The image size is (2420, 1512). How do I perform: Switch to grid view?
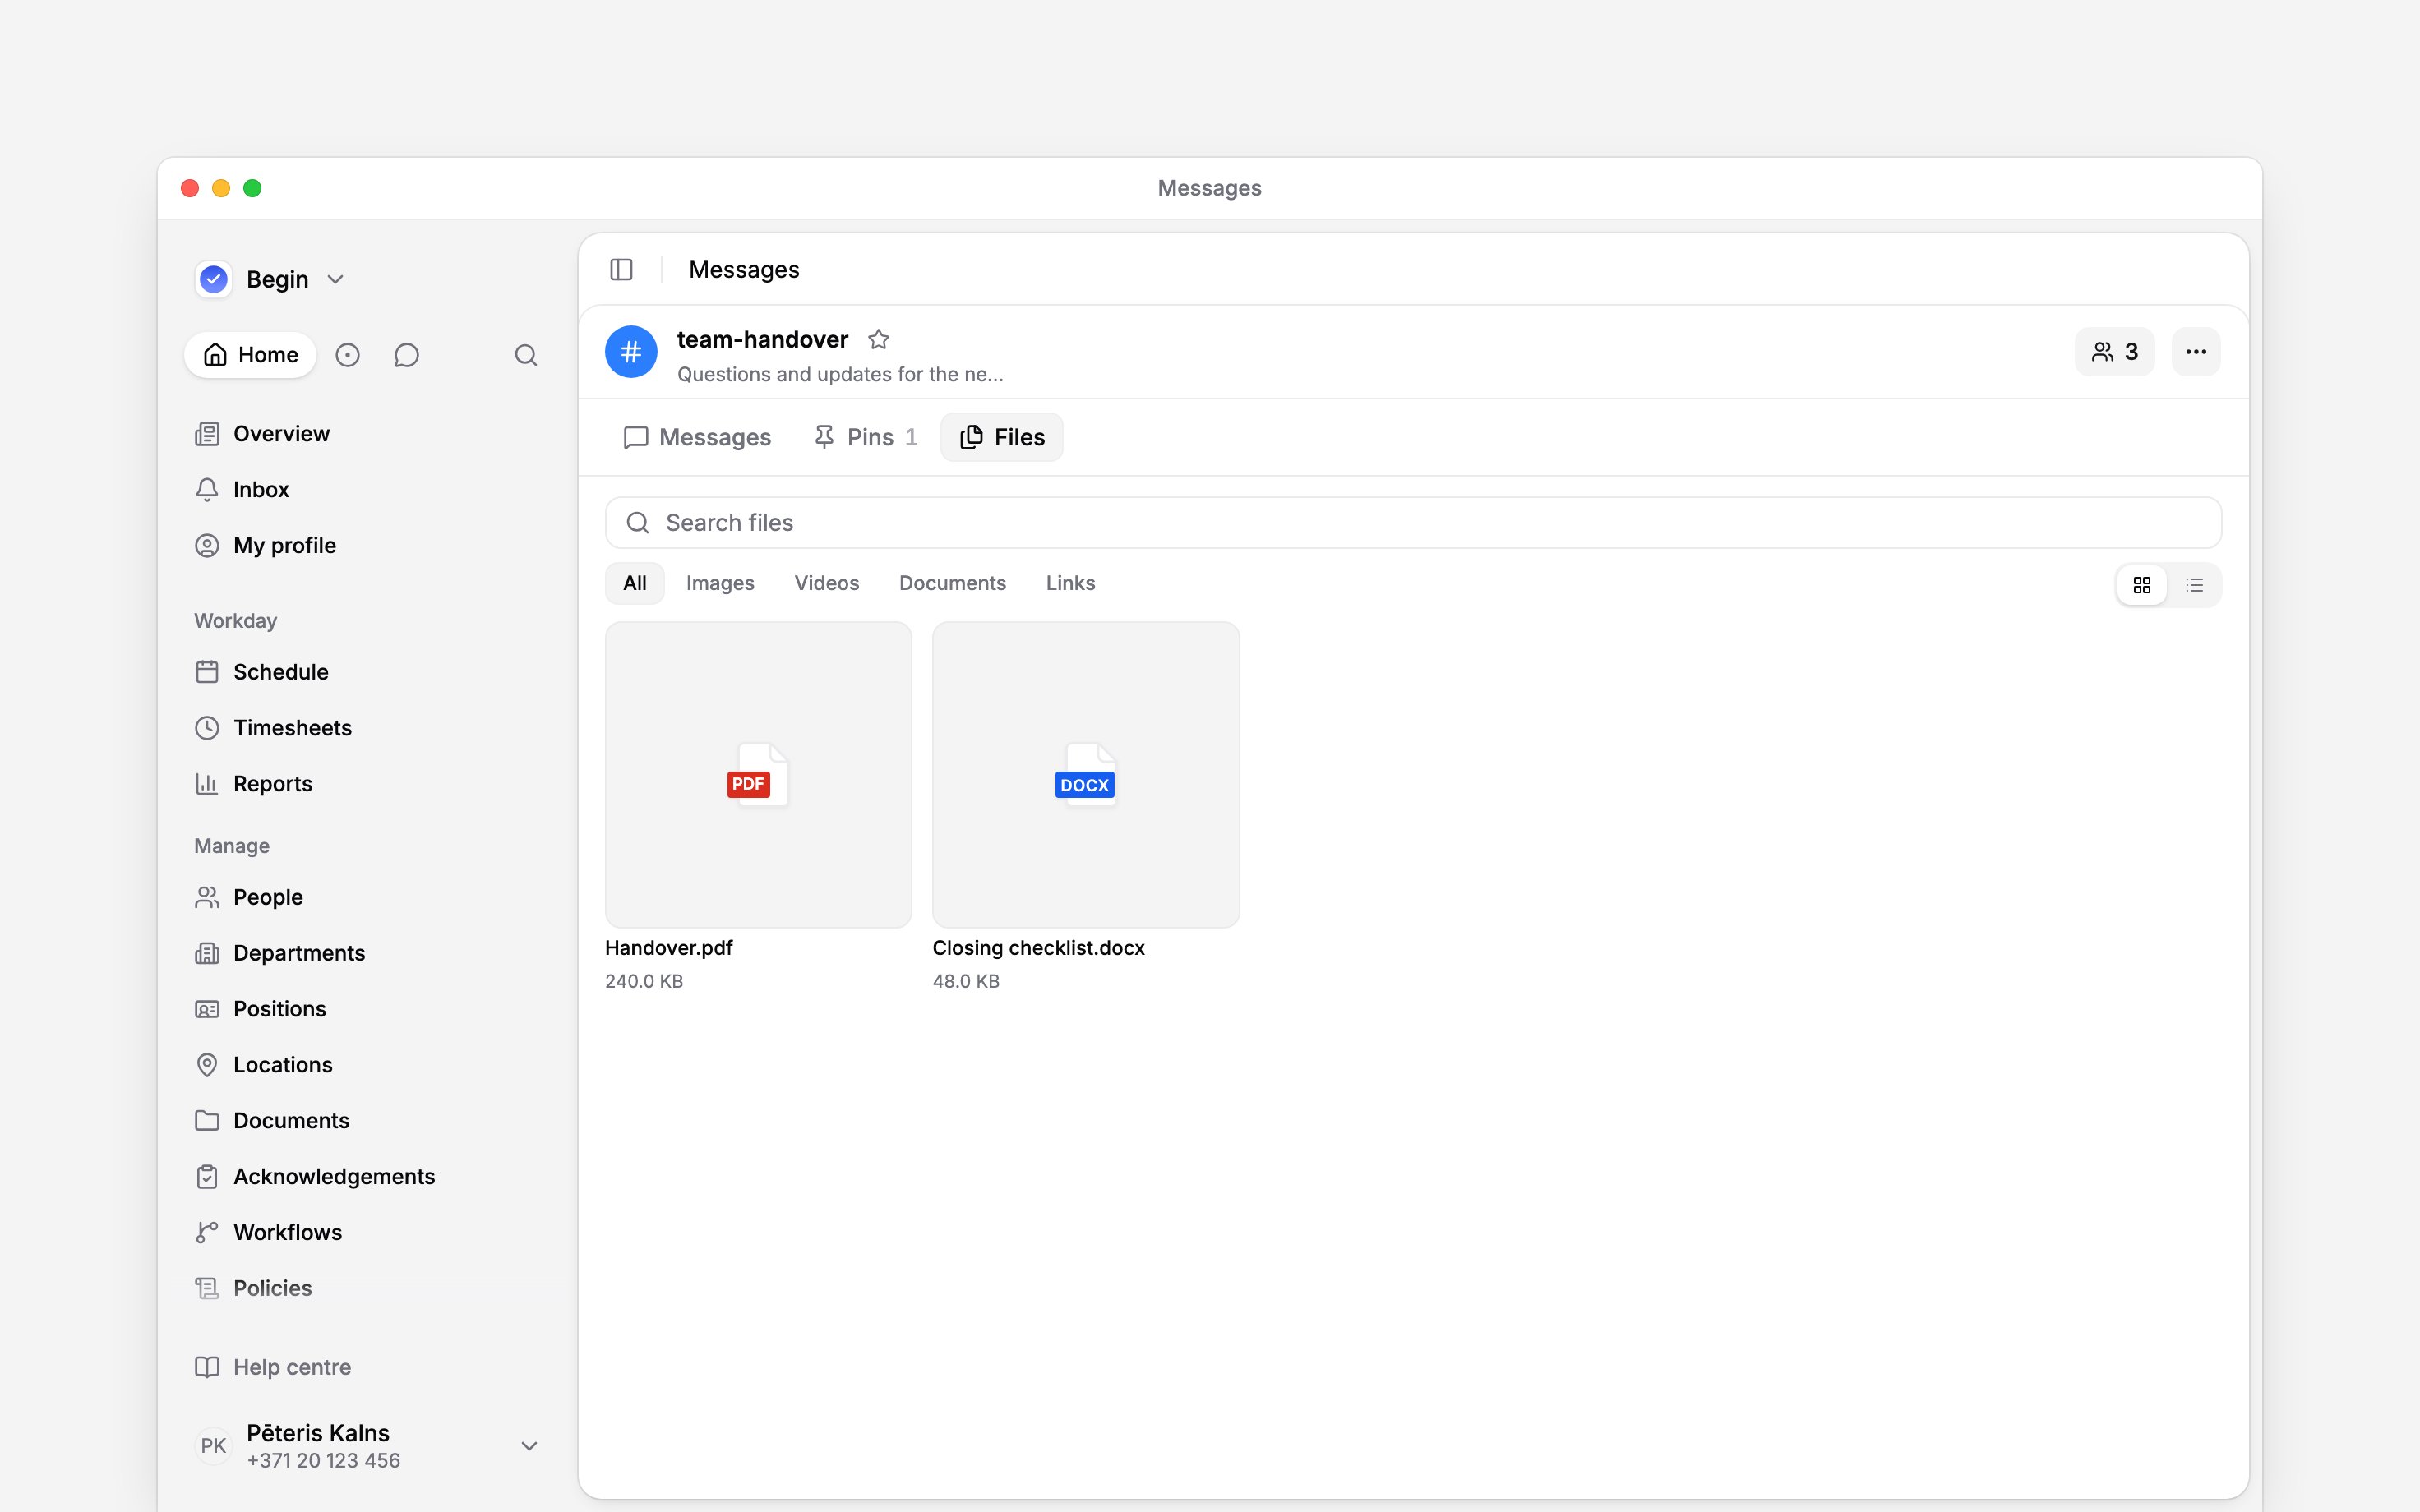[x=2142, y=585]
